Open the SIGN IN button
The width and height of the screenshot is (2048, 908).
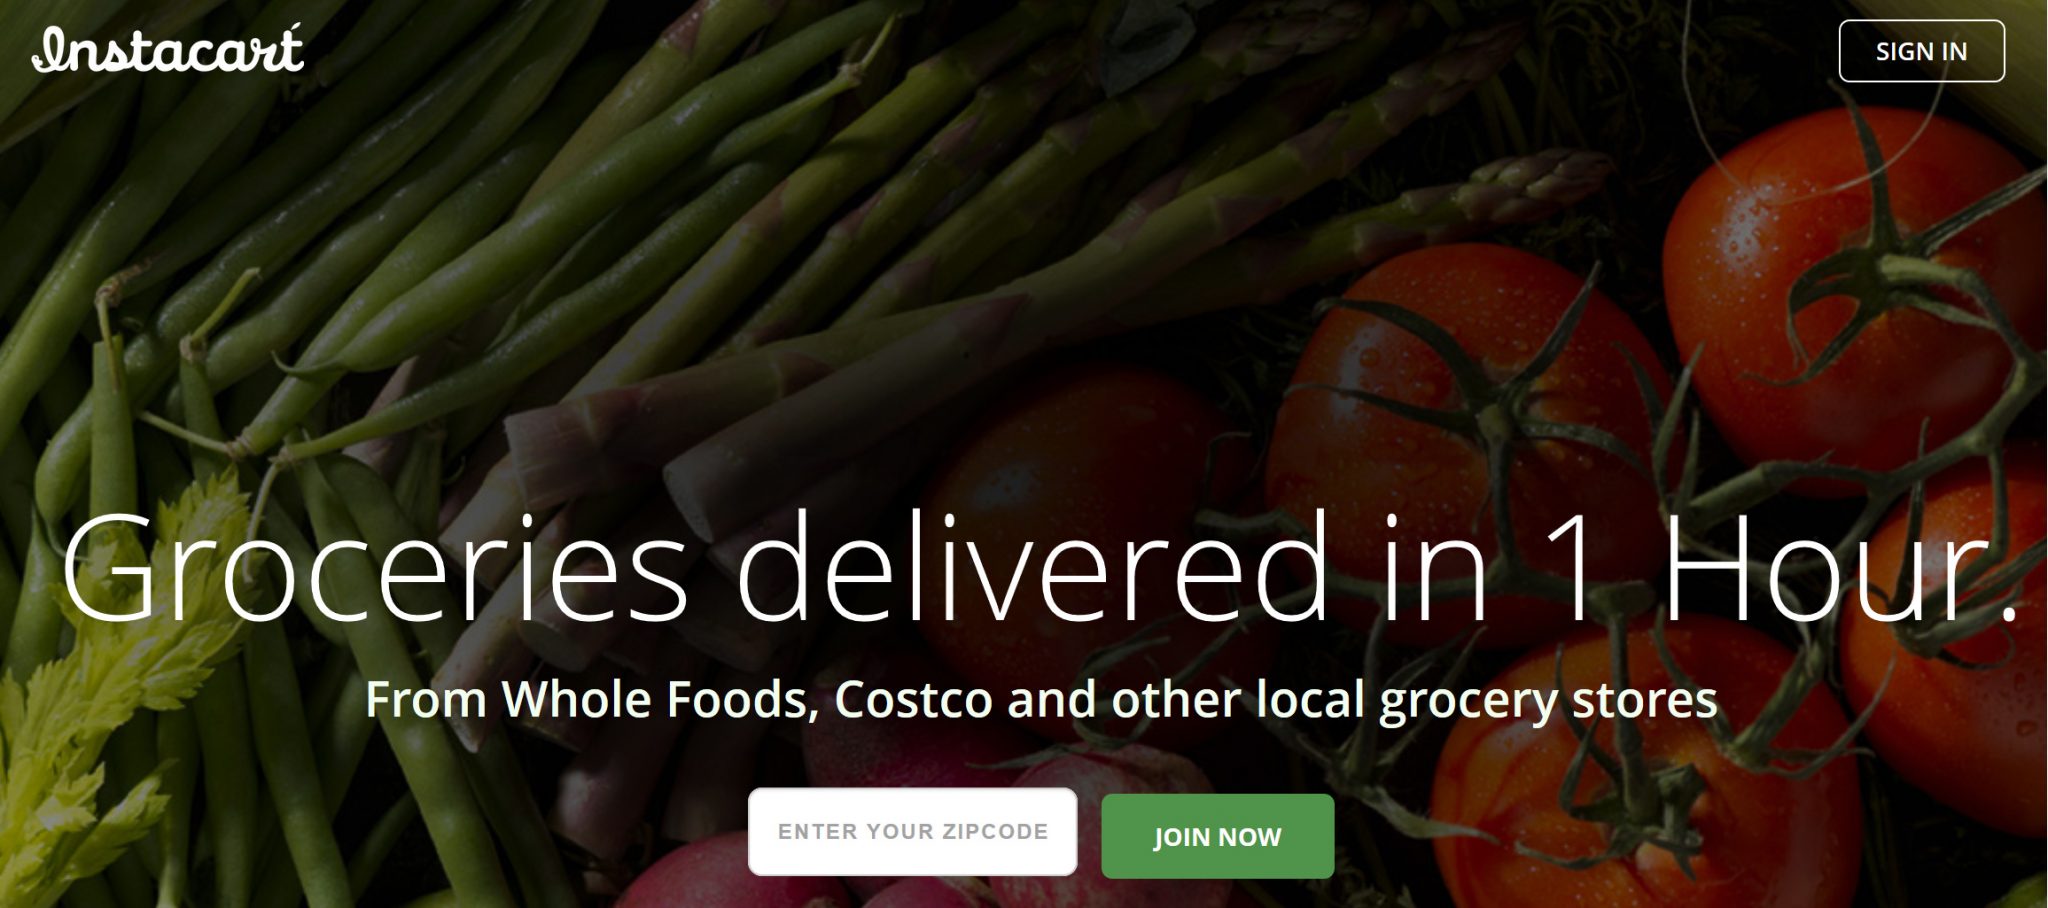pos(1921,51)
